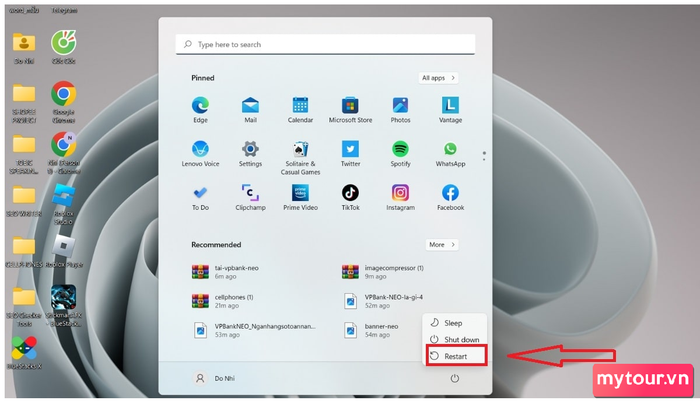
Task: Open the Settings gear app
Action: [x=250, y=154]
